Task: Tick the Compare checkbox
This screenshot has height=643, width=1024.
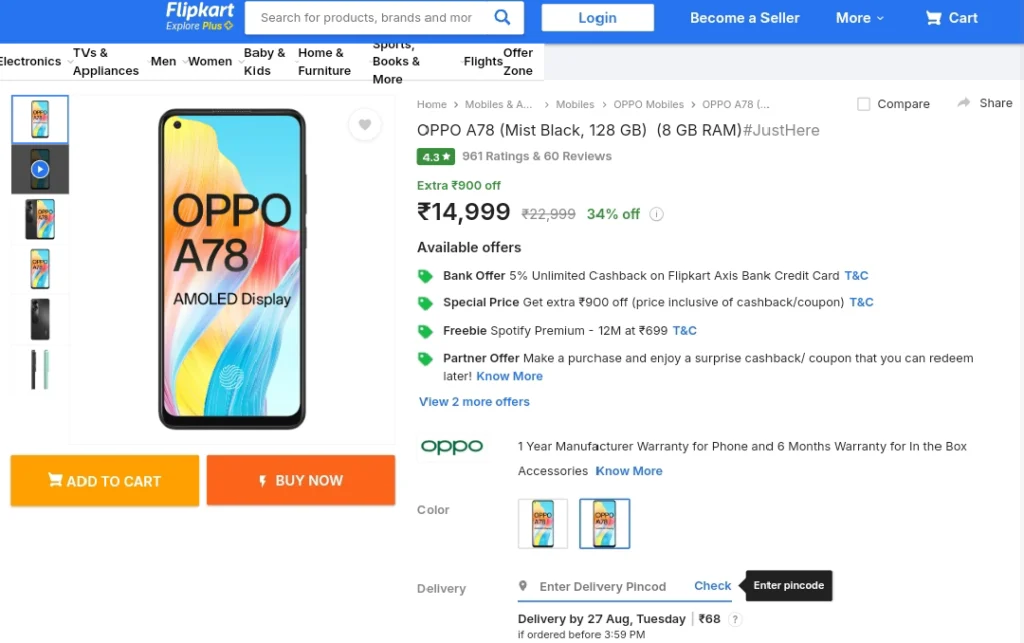Action: (x=863, y=104)
